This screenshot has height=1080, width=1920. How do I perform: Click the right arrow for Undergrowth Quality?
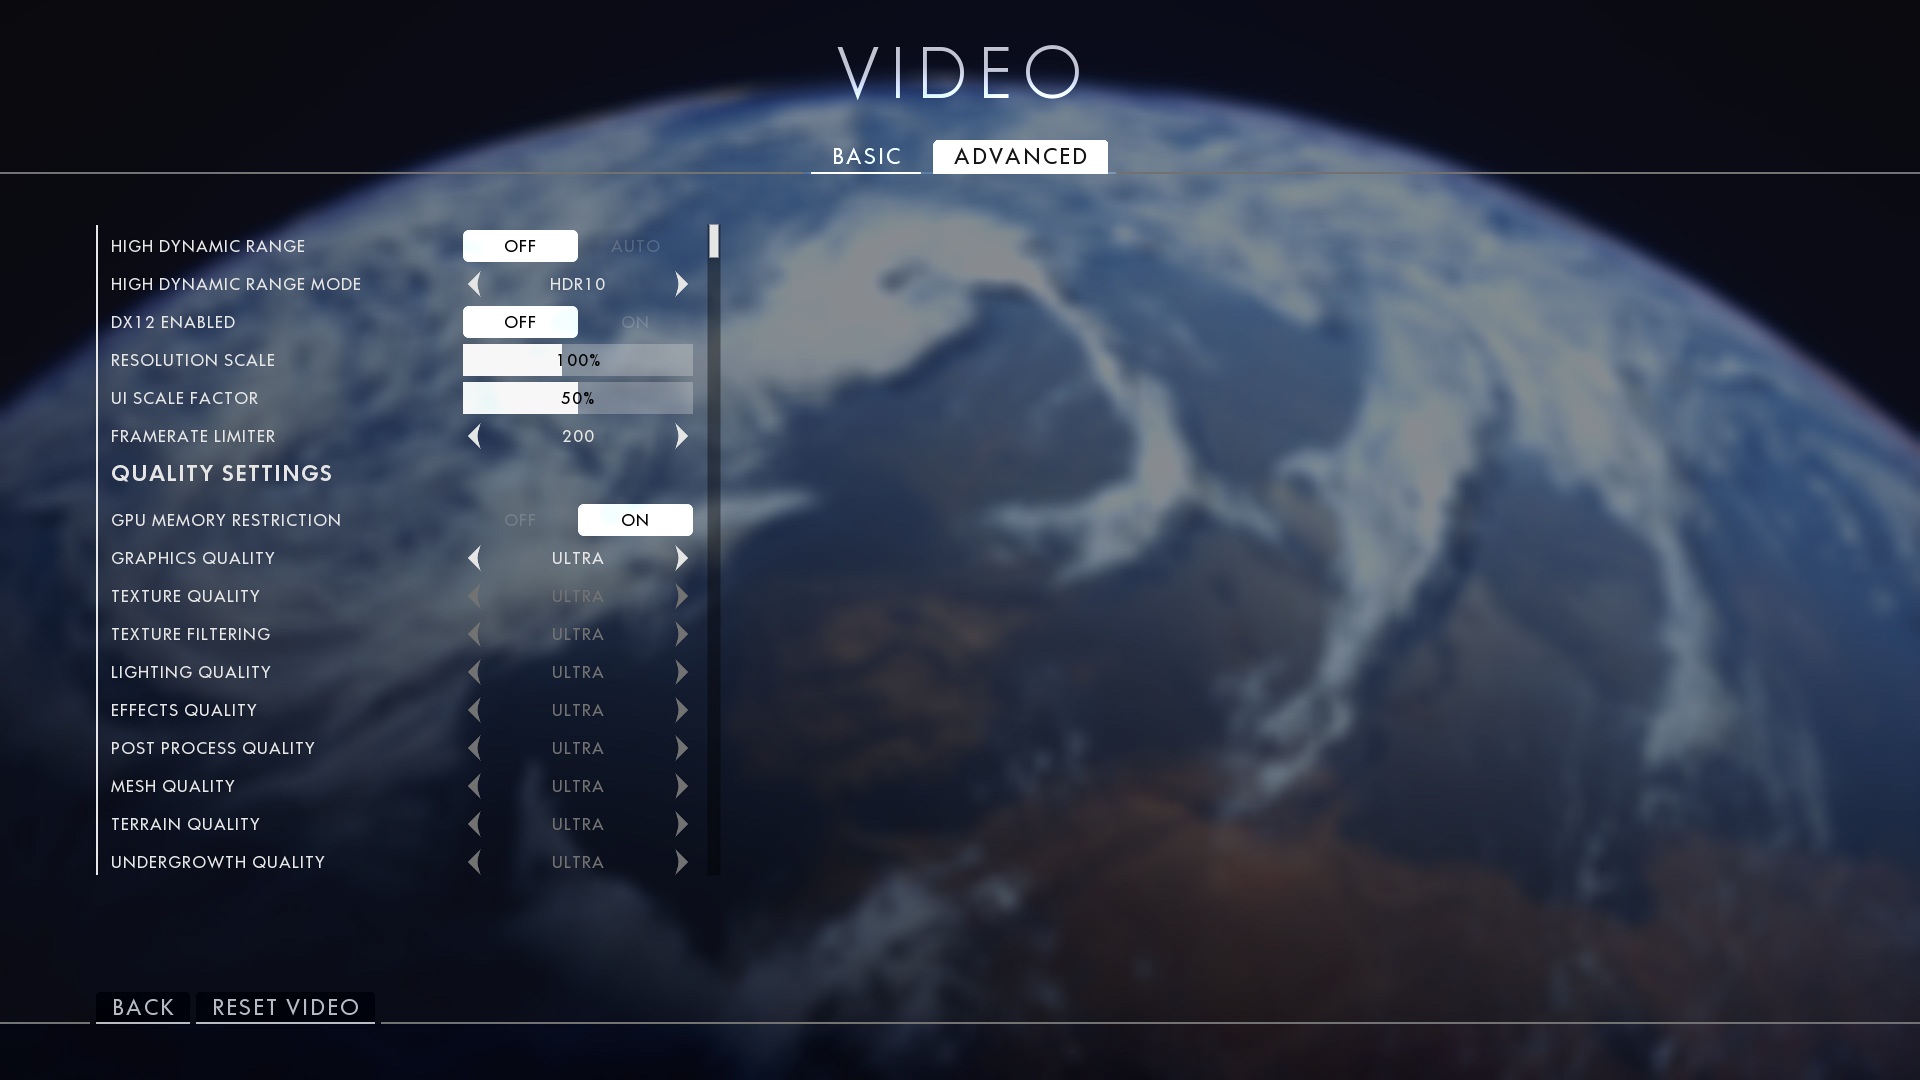click(x=683, y=861)
